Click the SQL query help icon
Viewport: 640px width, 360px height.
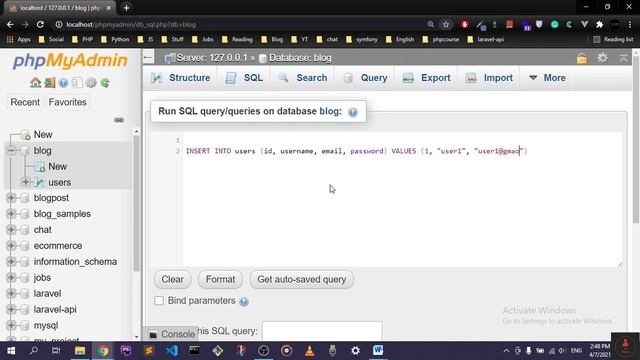(353, 112)
